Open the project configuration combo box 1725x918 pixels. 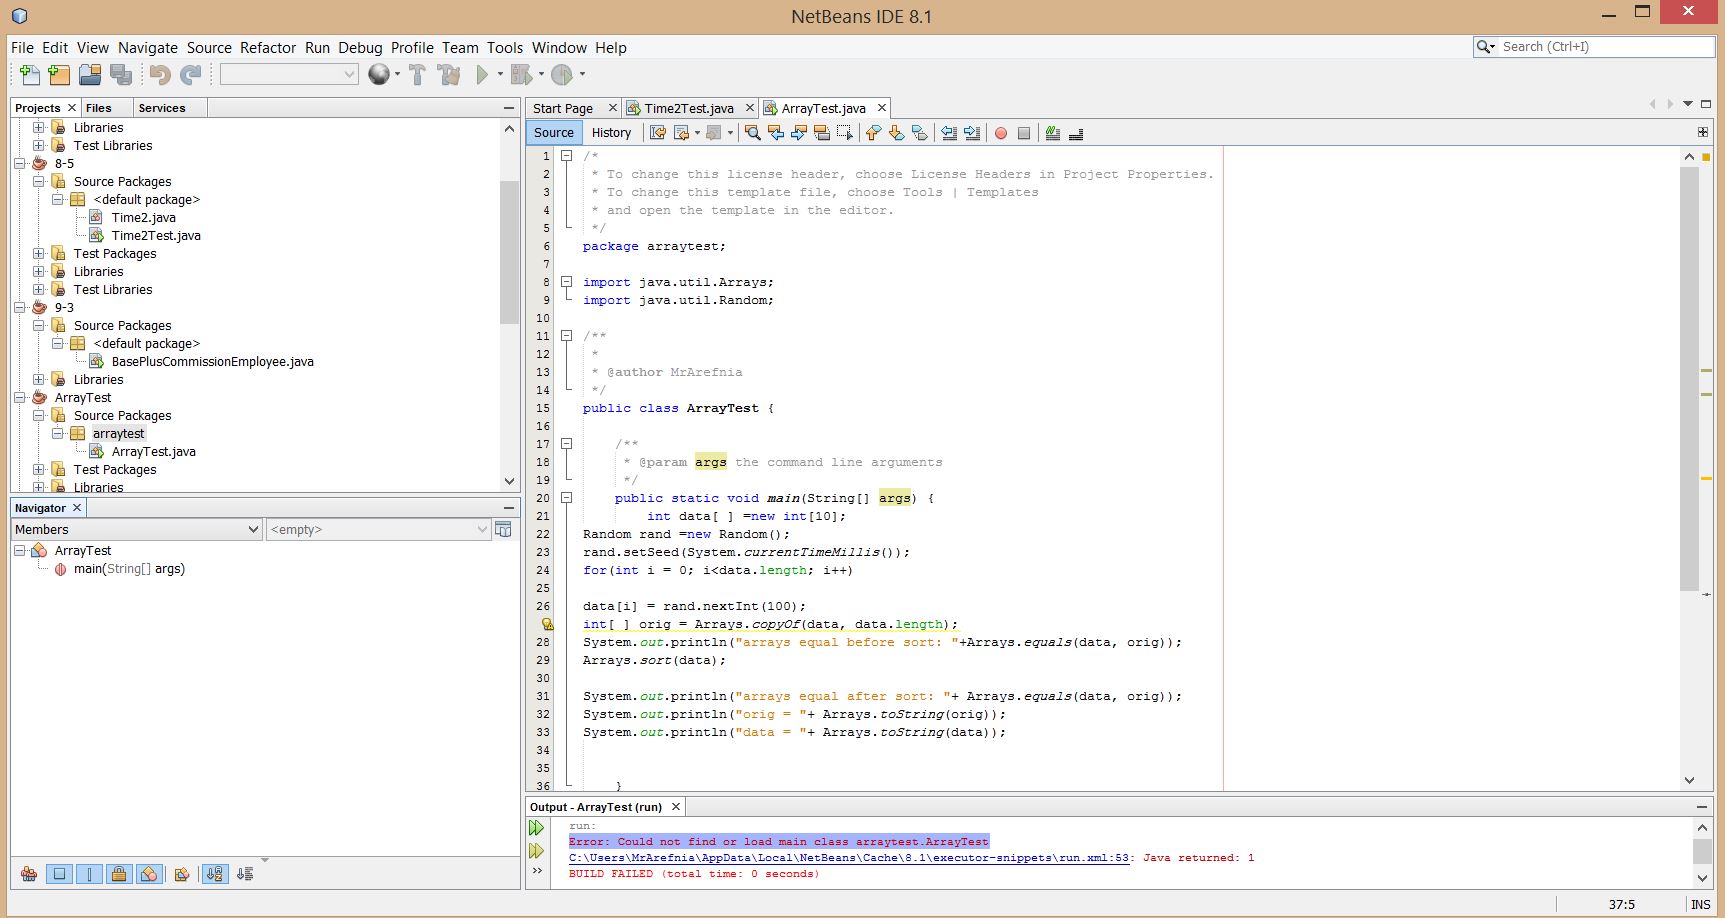pos(289,74)
